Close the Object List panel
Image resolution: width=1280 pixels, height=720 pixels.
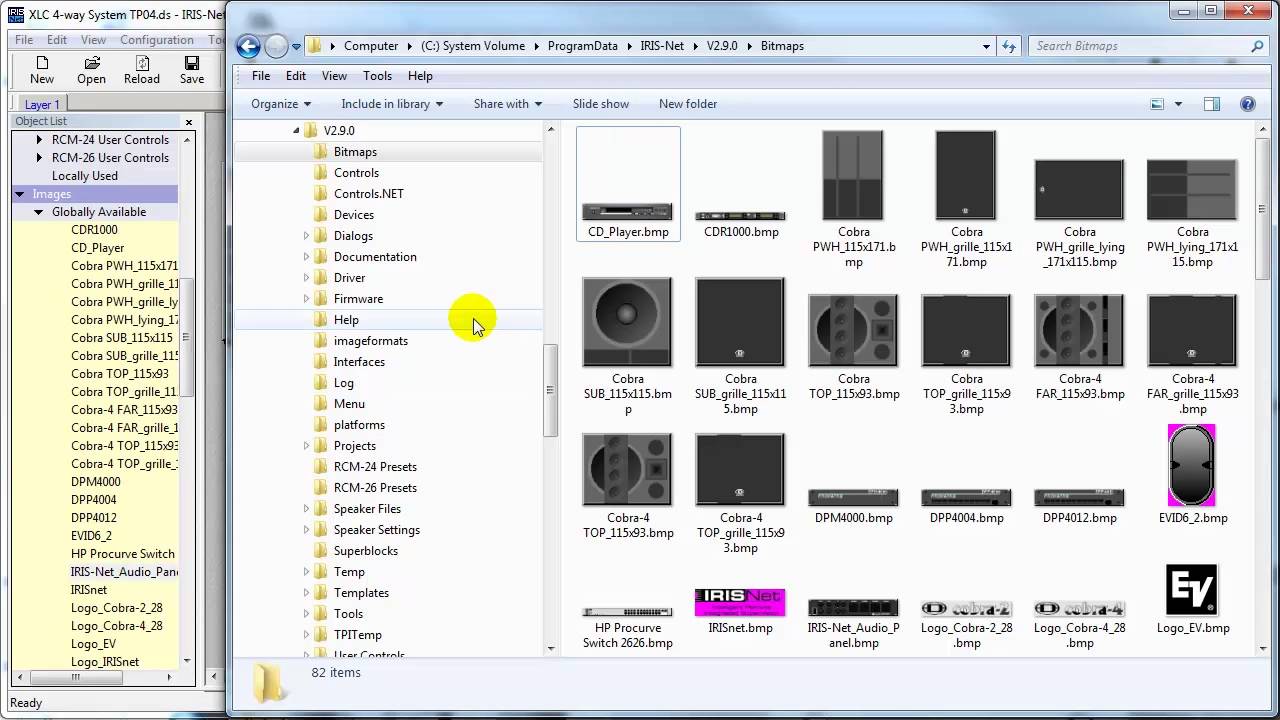pos(189,122)
